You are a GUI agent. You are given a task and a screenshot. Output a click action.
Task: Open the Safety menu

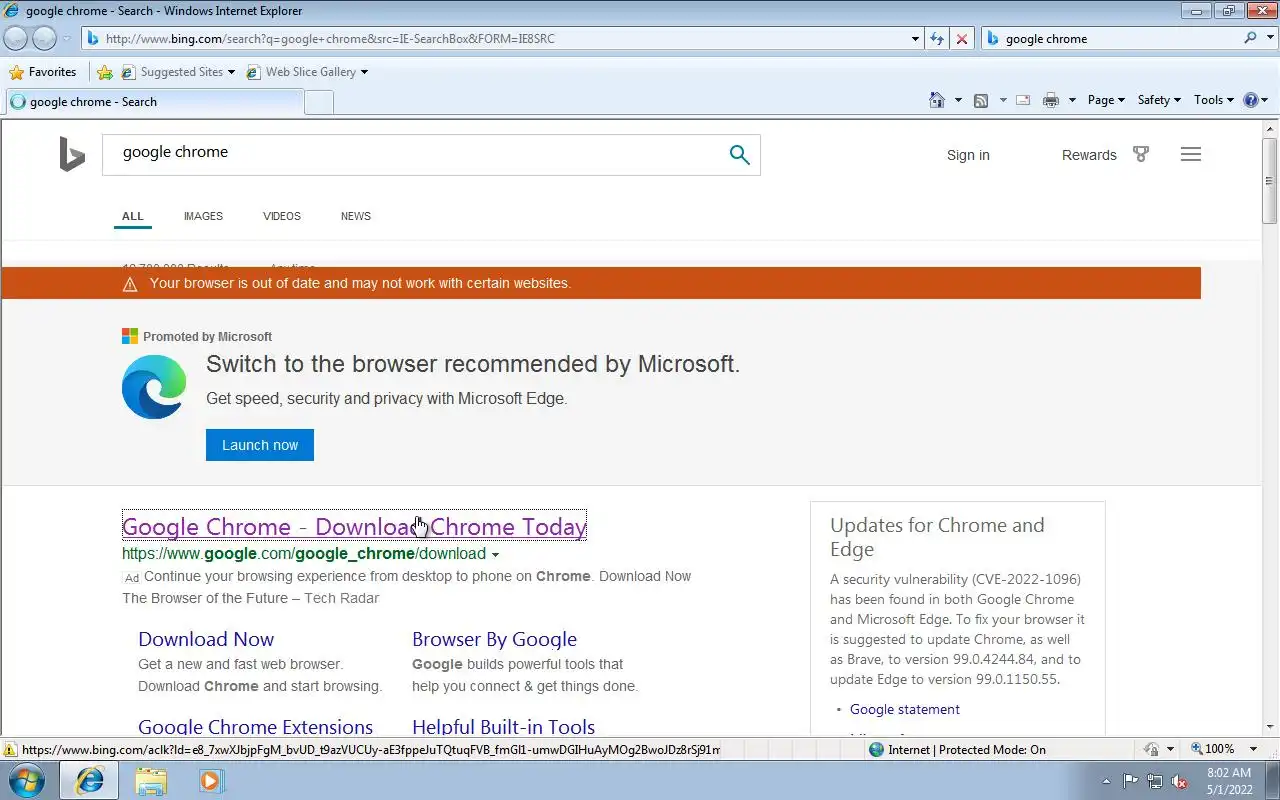[x=1159, y=100]
